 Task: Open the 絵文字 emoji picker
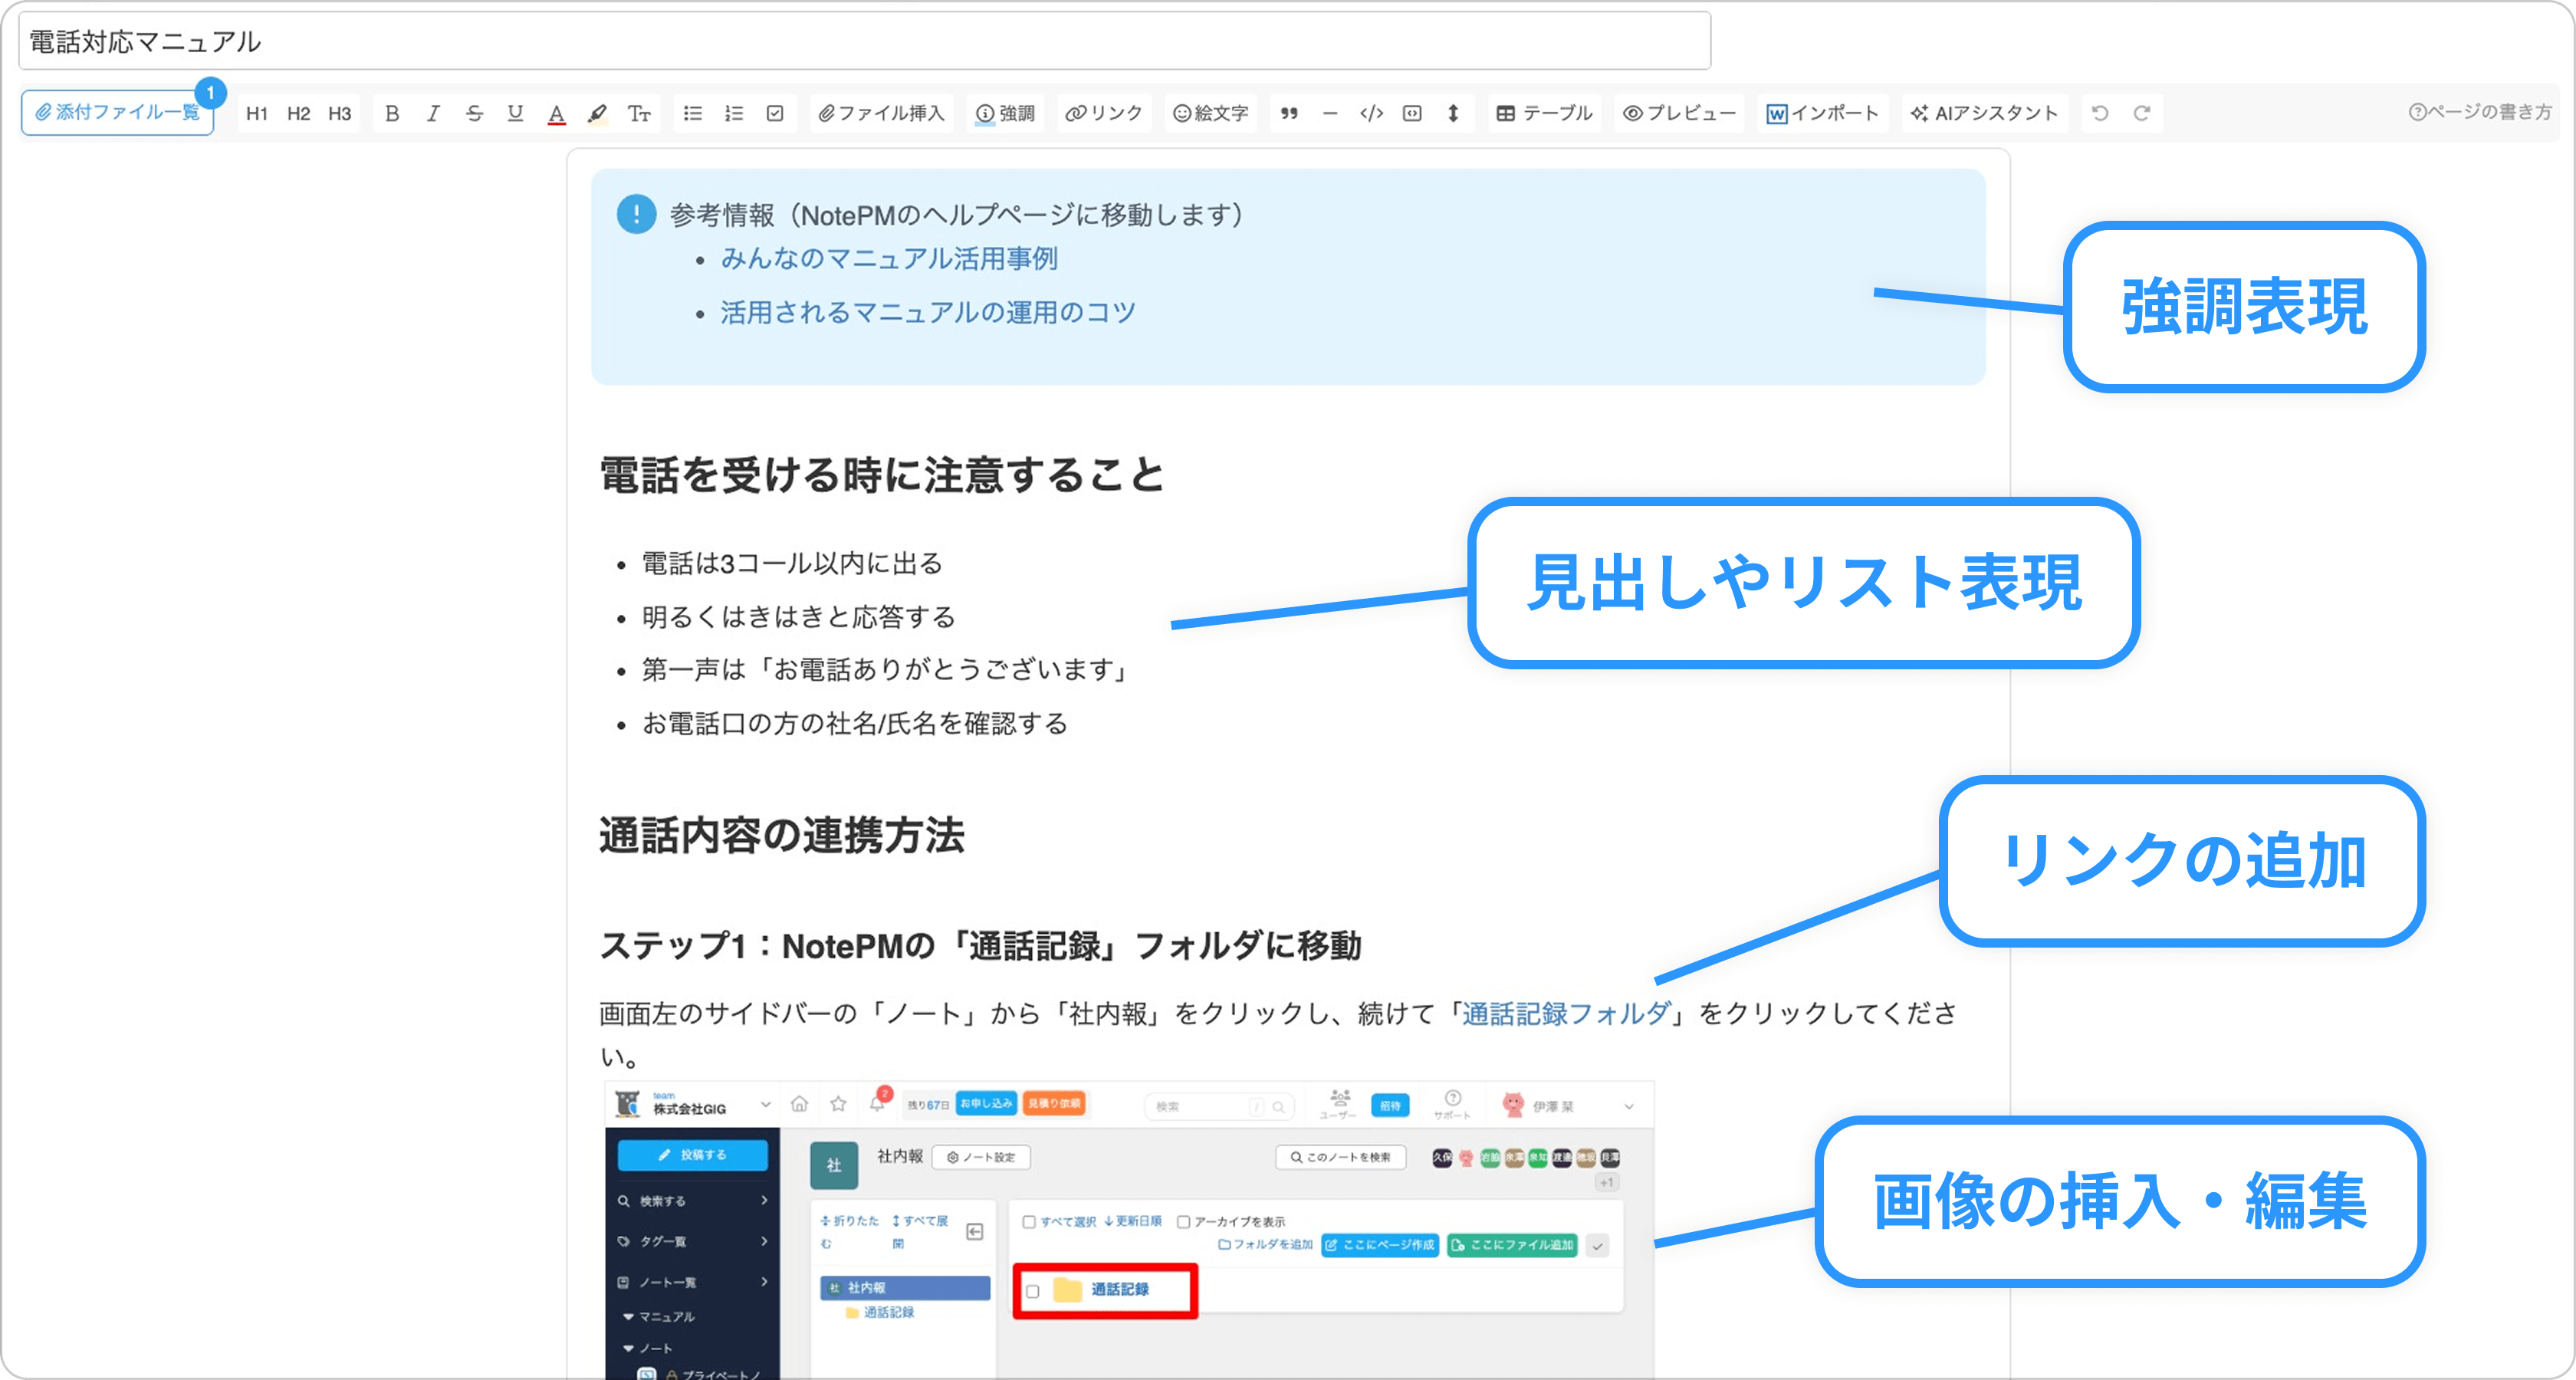pos(1210,113)
